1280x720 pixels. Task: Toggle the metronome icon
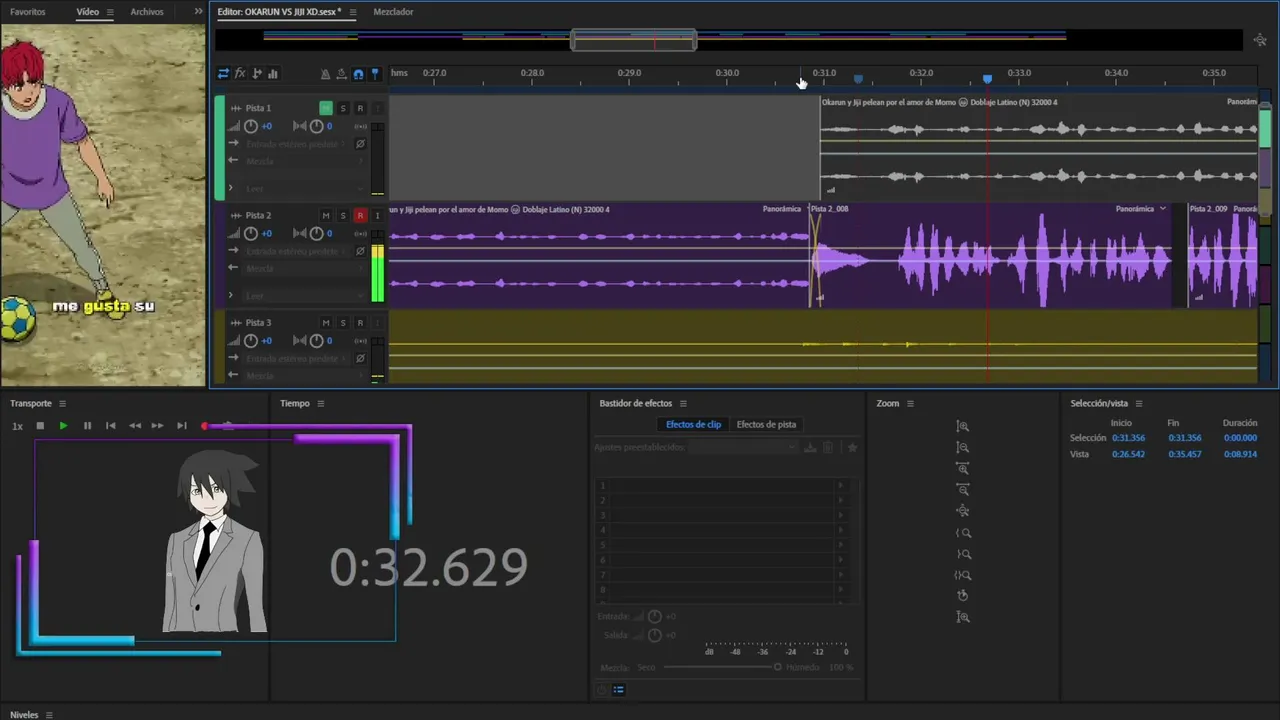325,74
